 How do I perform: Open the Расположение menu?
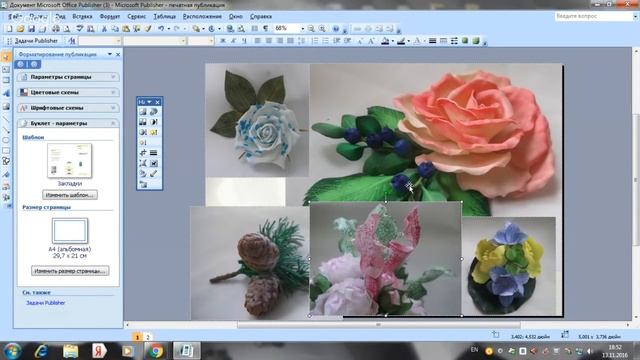[202, 17]
